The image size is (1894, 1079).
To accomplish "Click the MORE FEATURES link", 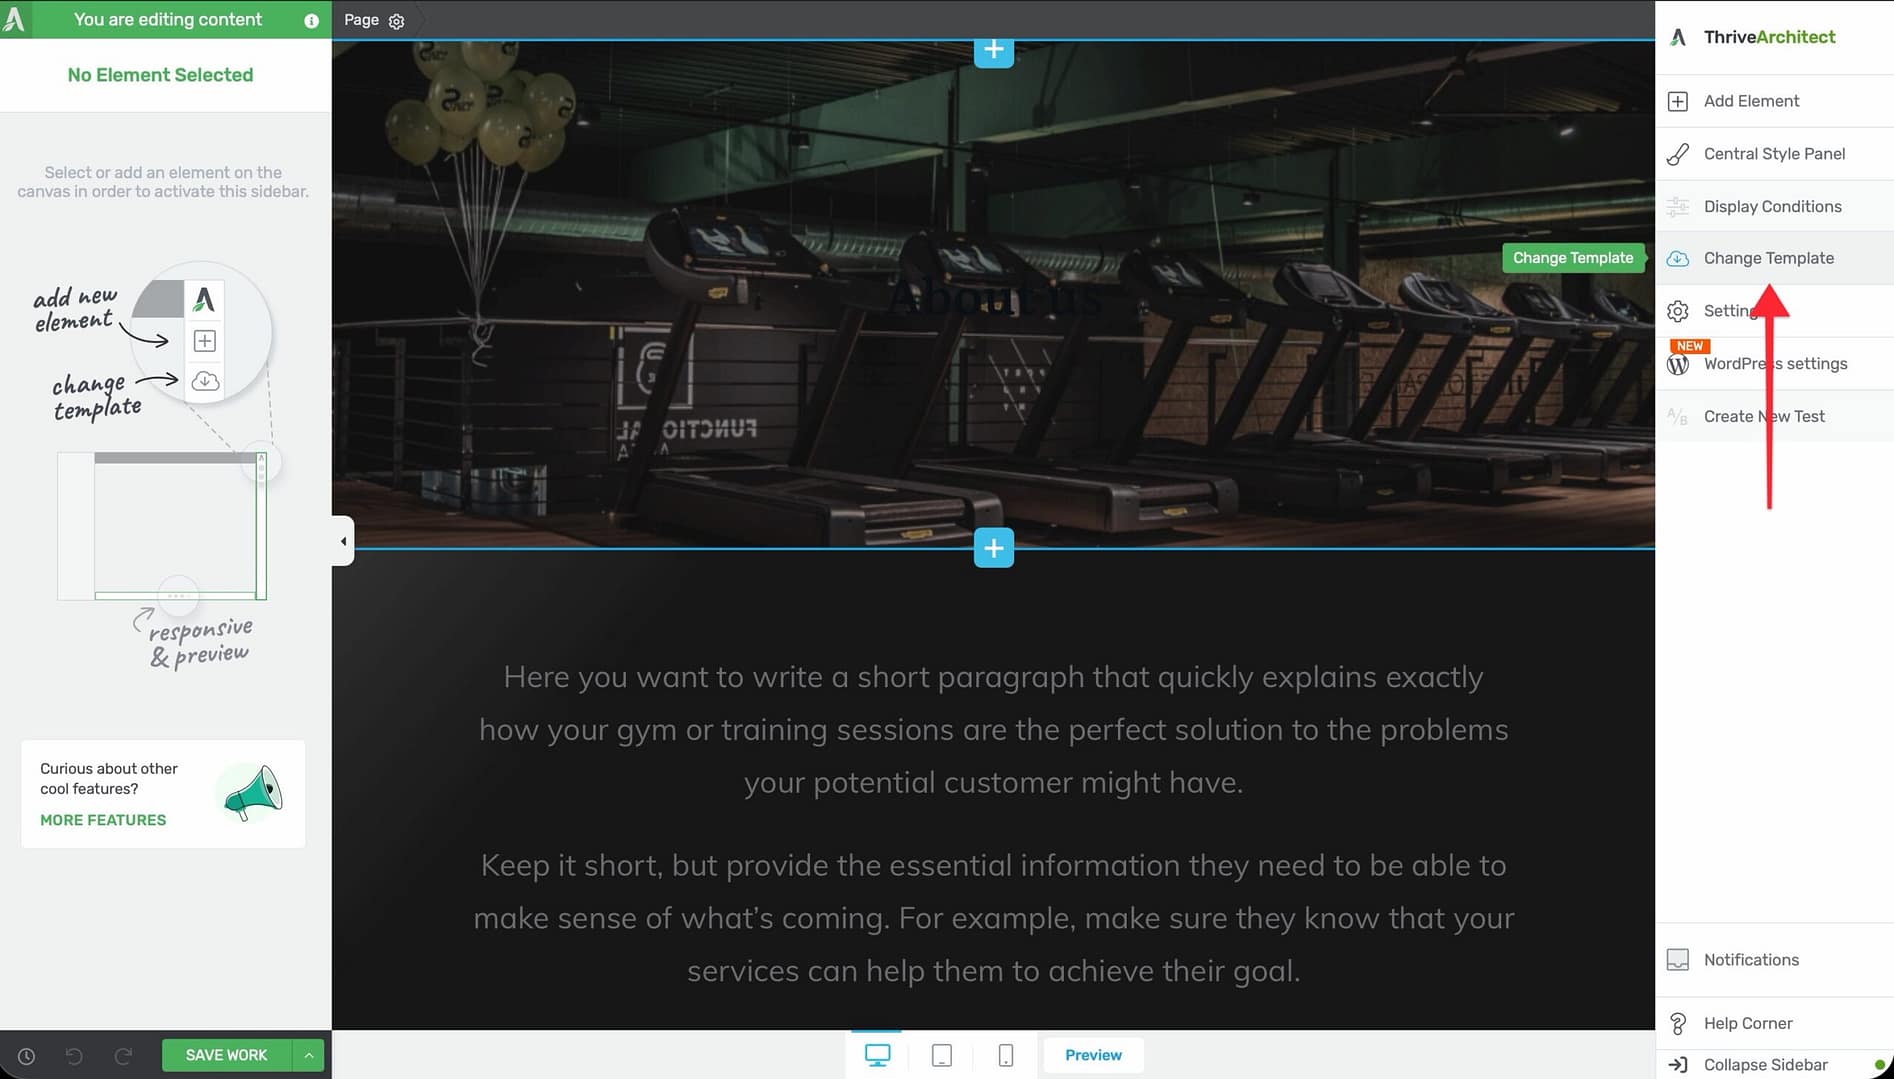I will tap(103, 820).
